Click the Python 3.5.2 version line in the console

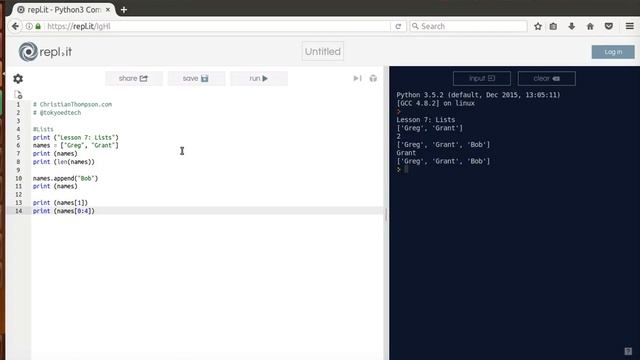(478, 95)
